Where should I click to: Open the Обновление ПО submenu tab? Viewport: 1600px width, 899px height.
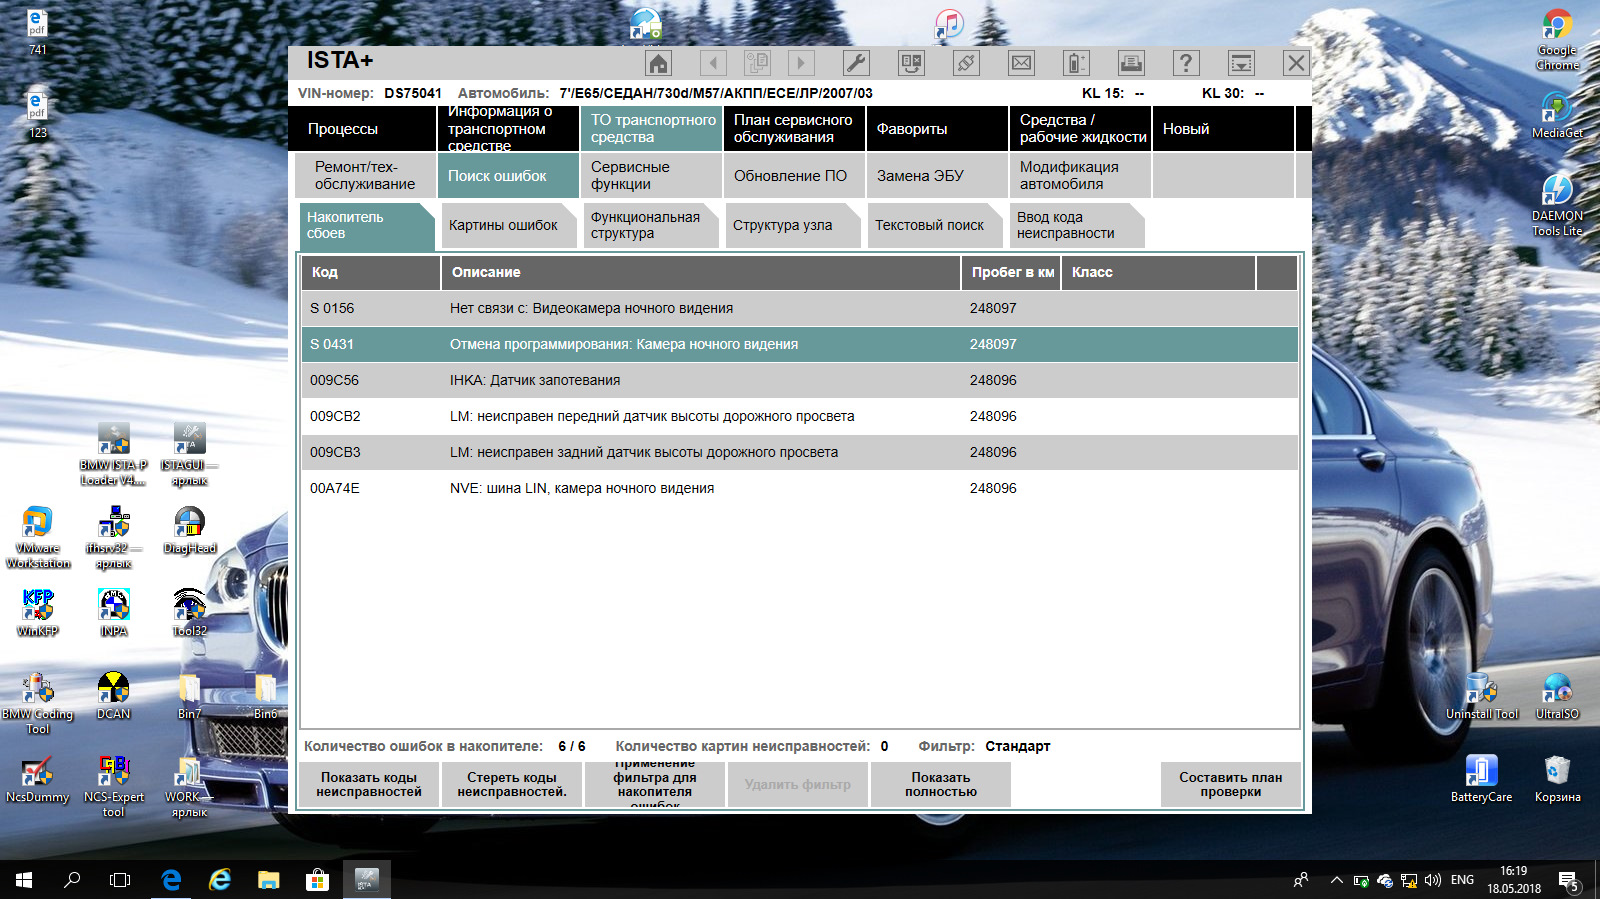coord(794,176)
